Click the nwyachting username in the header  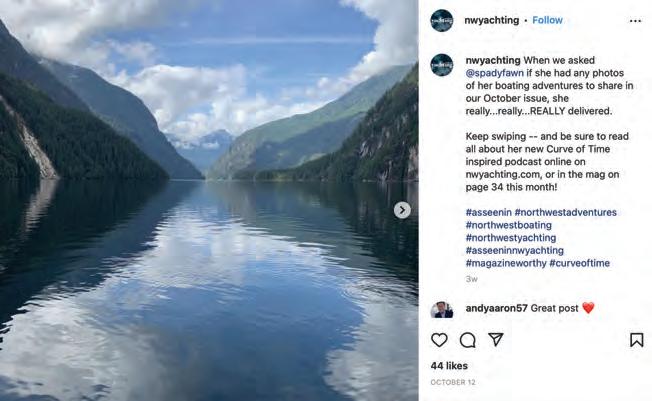491,20
